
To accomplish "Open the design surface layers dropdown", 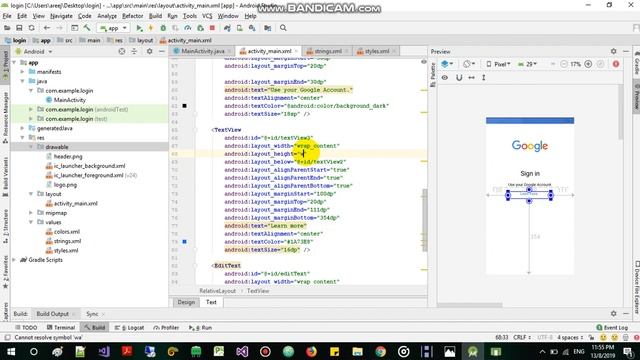I will [x=447, y=64].
